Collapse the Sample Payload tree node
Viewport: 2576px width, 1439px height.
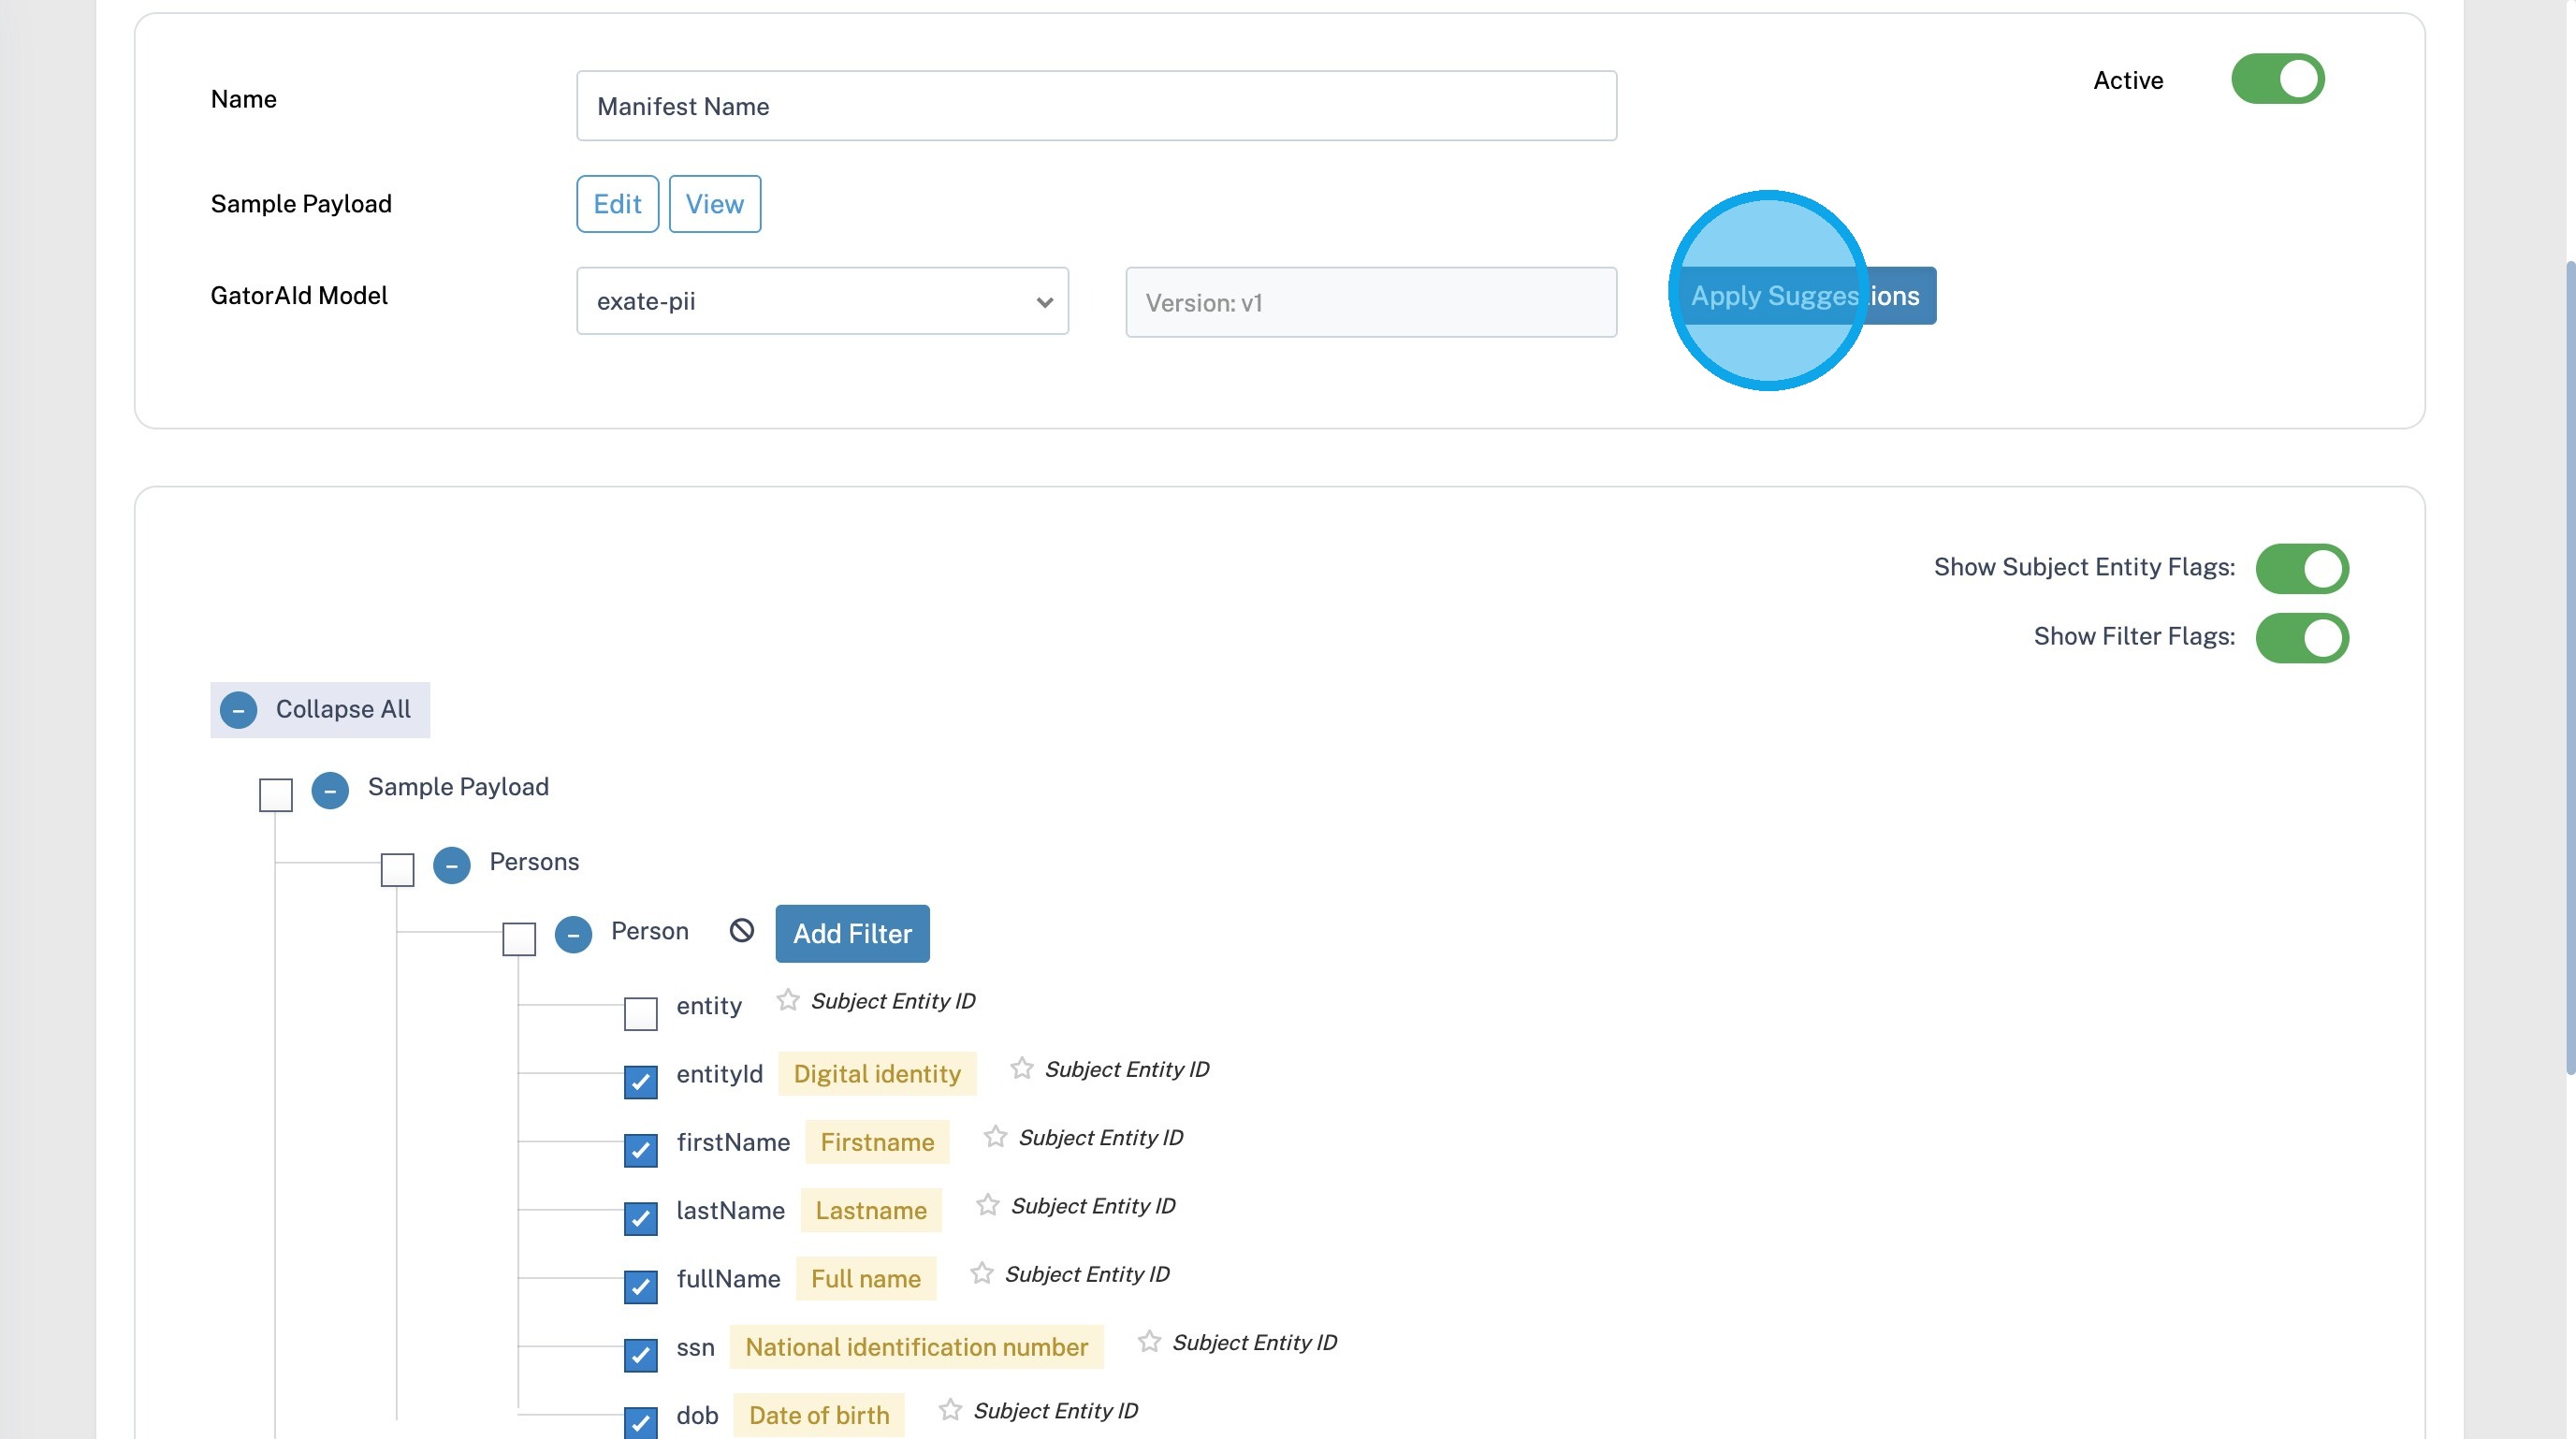click(x=330, y=790)
